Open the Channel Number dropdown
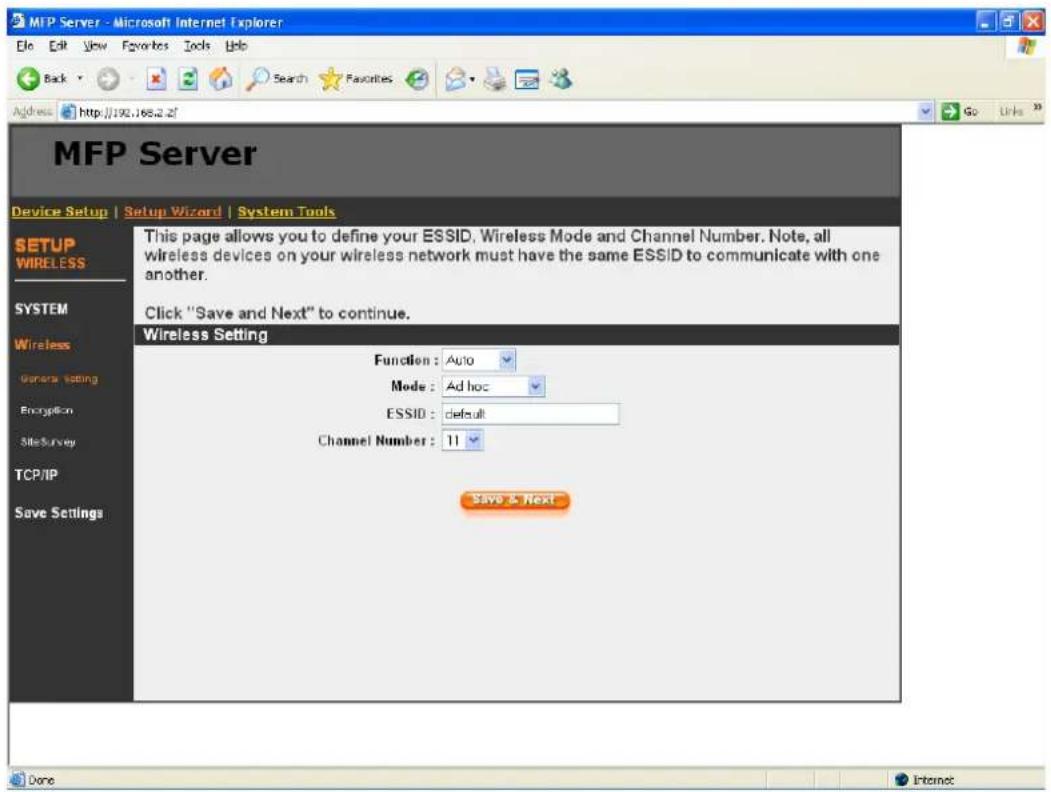Viewport: 1051px width, 792px height. tap(462, 441)
